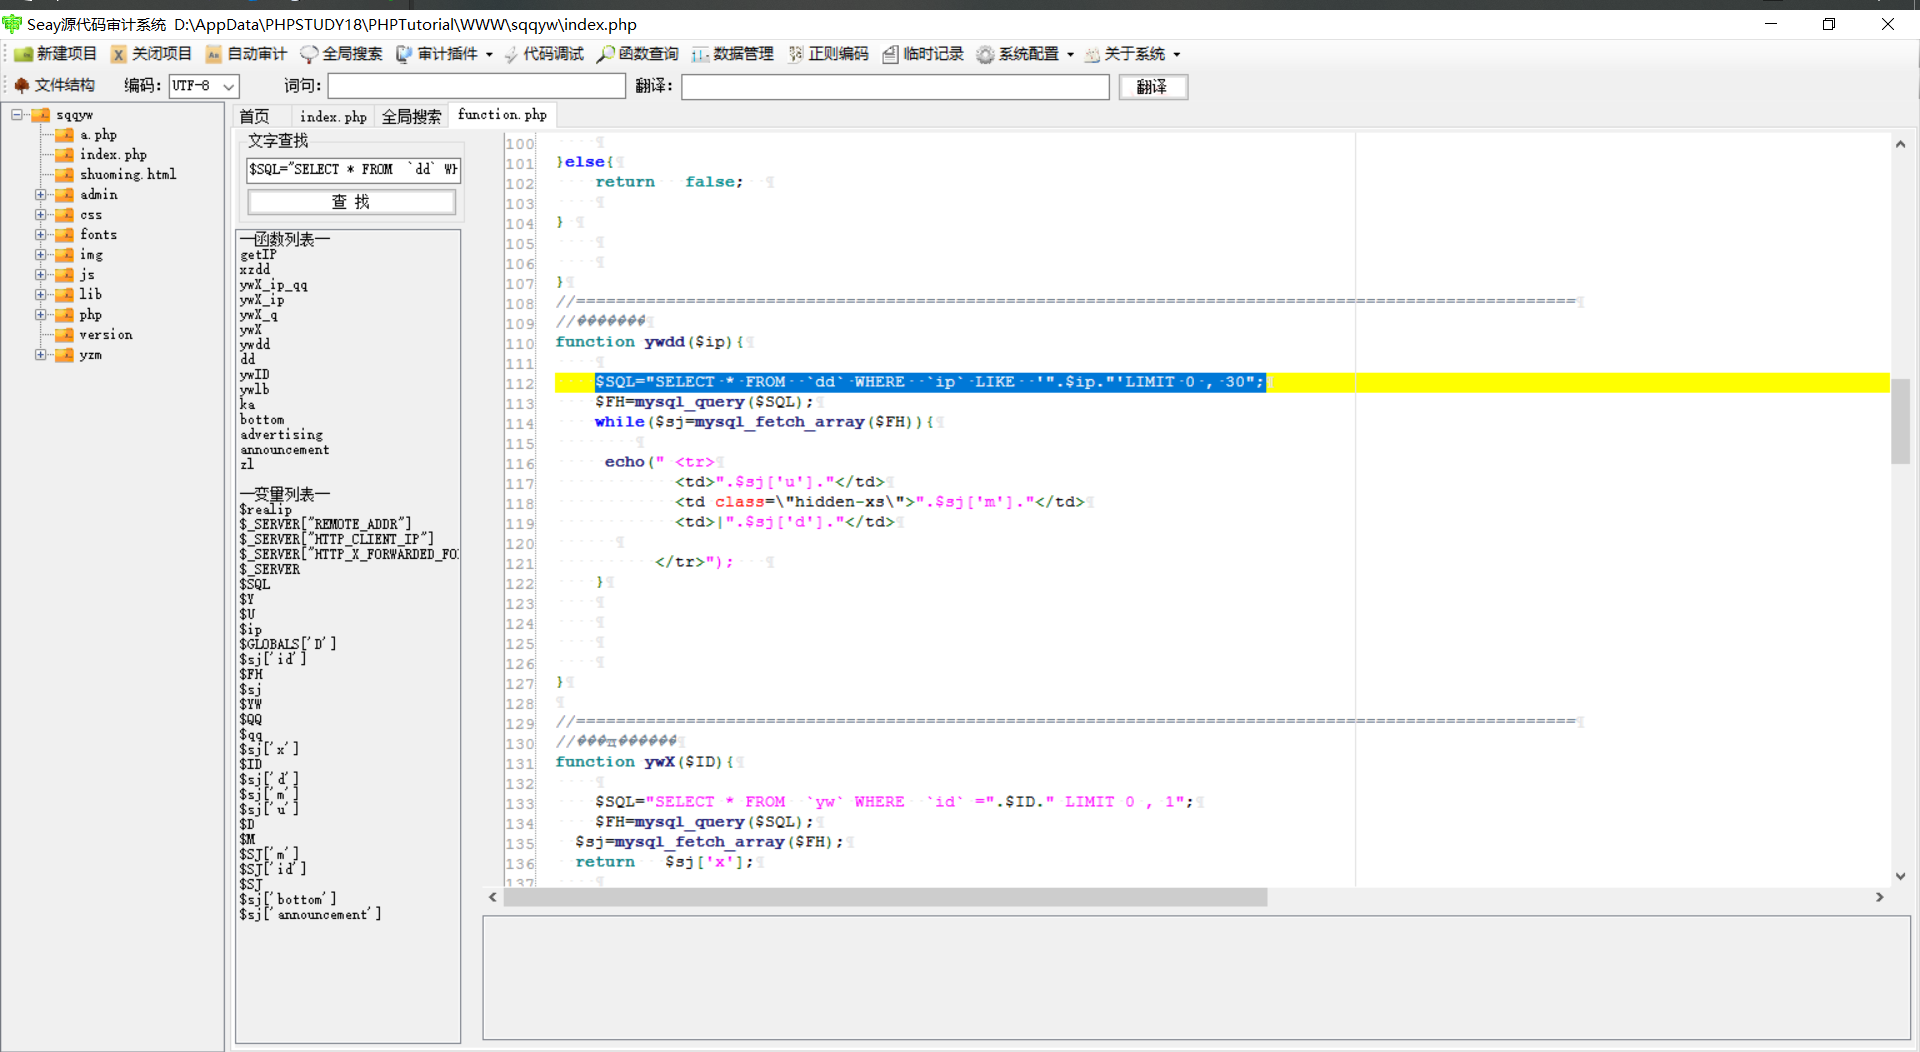Open 全局搜索 global search tool
The width and height of the screenshot is (1920, 1052).
click(341, 54)
